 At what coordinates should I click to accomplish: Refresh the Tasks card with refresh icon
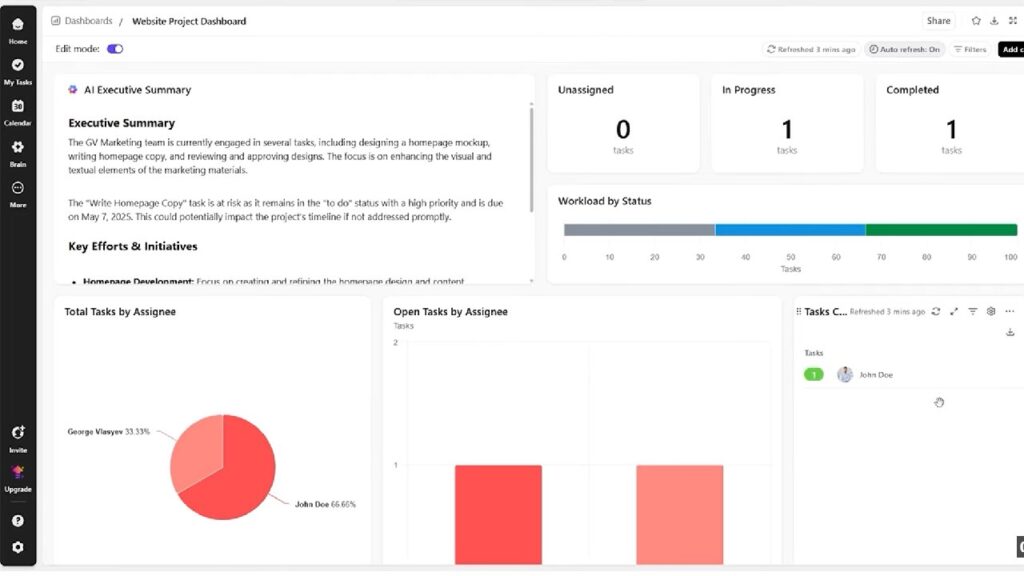tap(936, 312)
